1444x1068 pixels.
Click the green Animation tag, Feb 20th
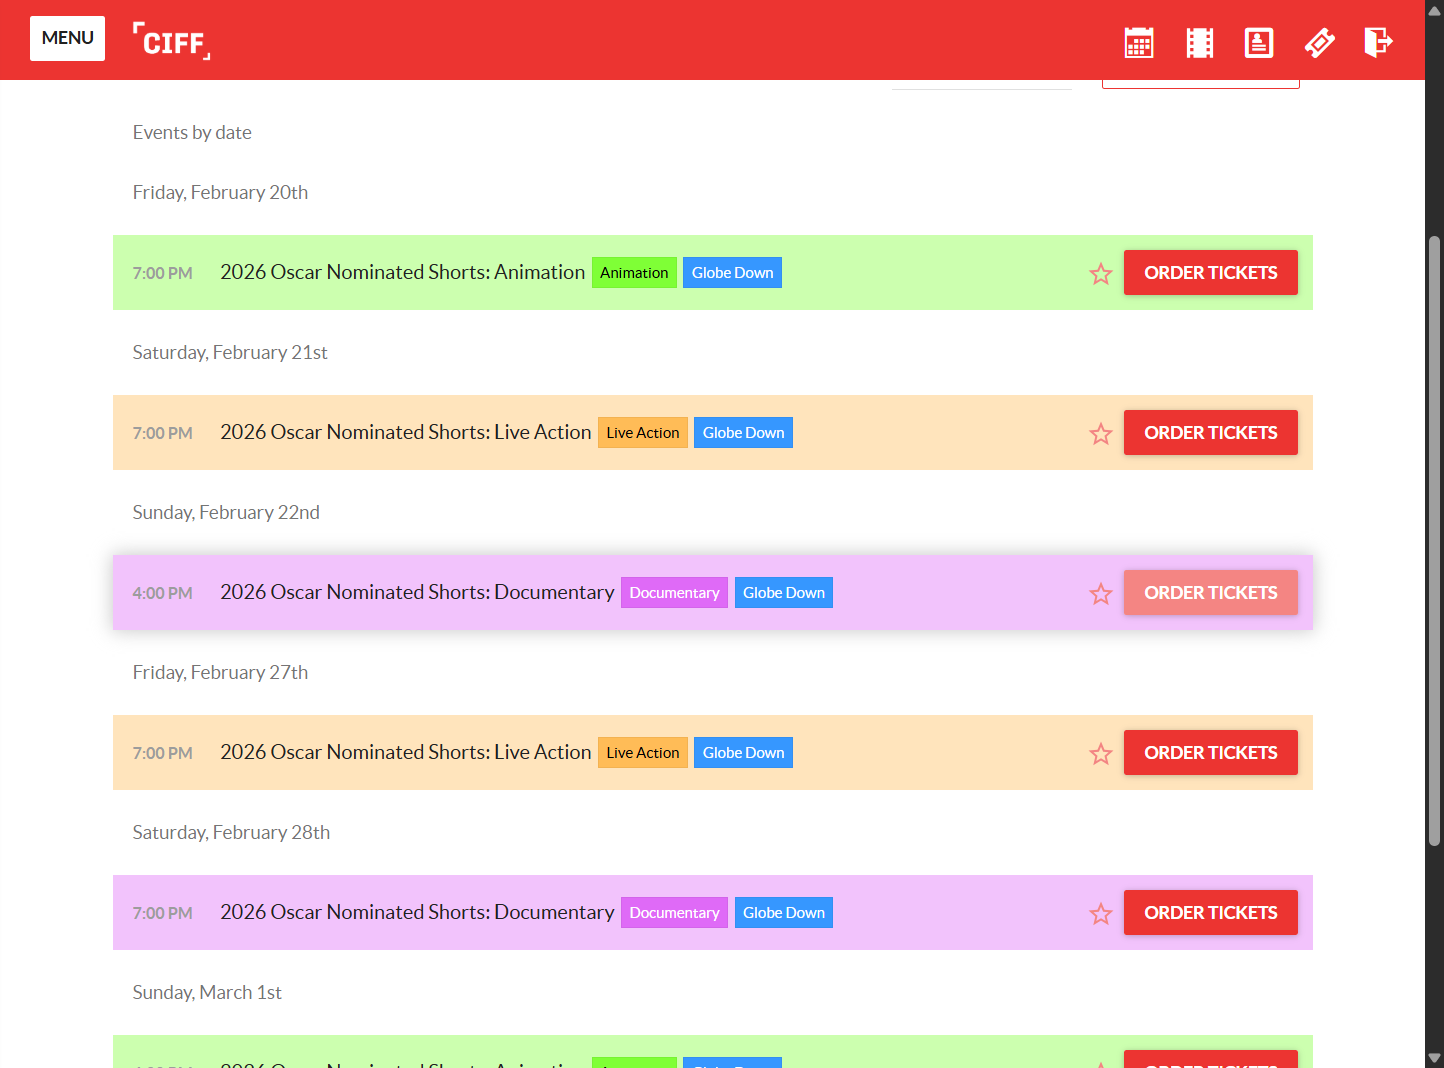point(634,272)
